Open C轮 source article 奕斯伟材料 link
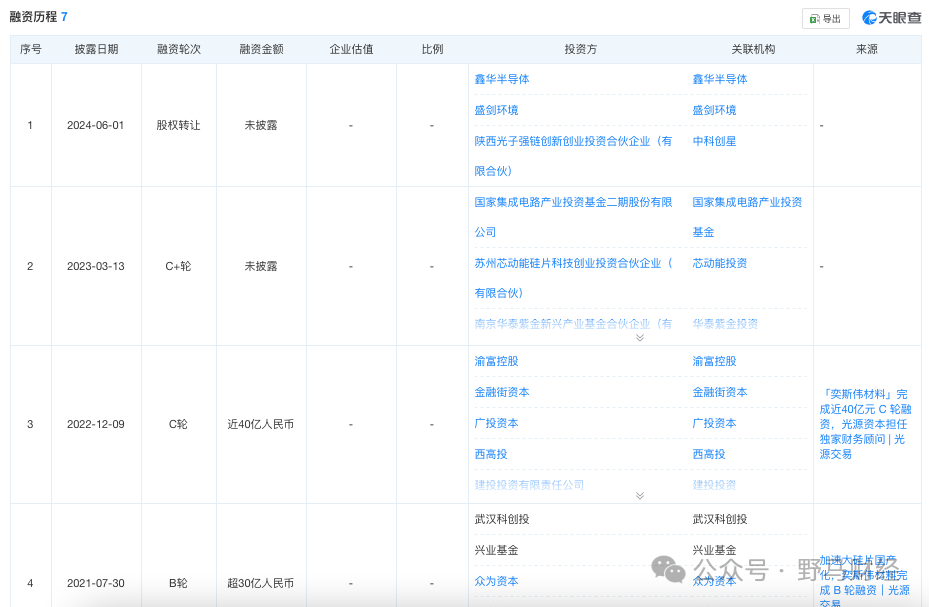Image resolution: width=929 pixels, height=607 pixels. [865, 424]
